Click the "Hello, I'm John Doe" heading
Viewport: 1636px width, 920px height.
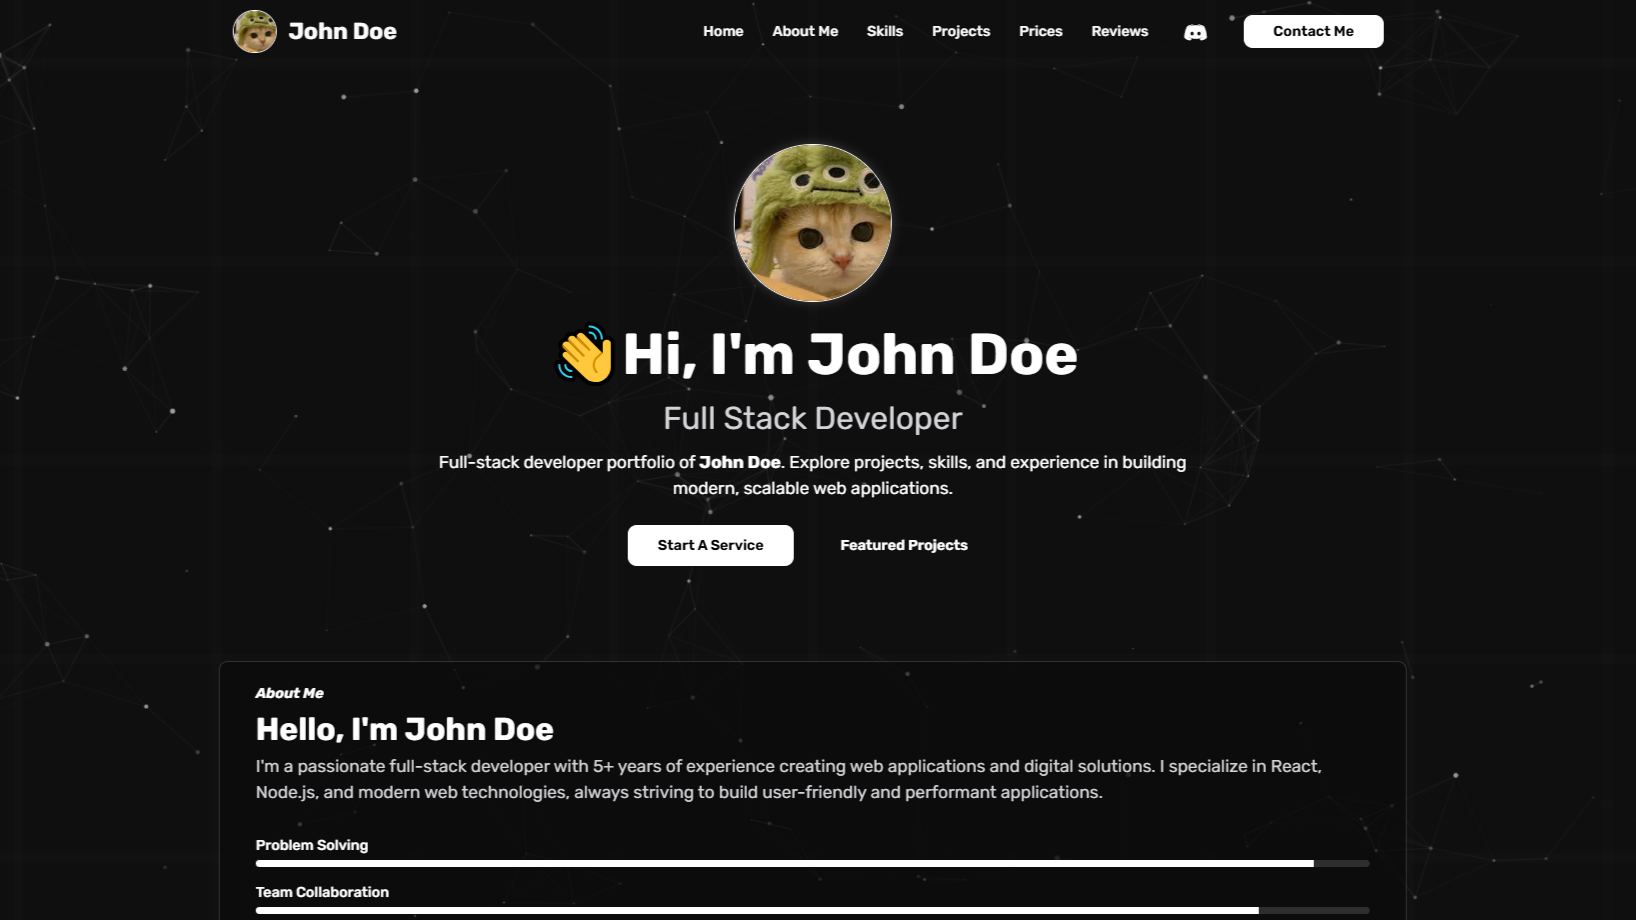click(404, 729)
